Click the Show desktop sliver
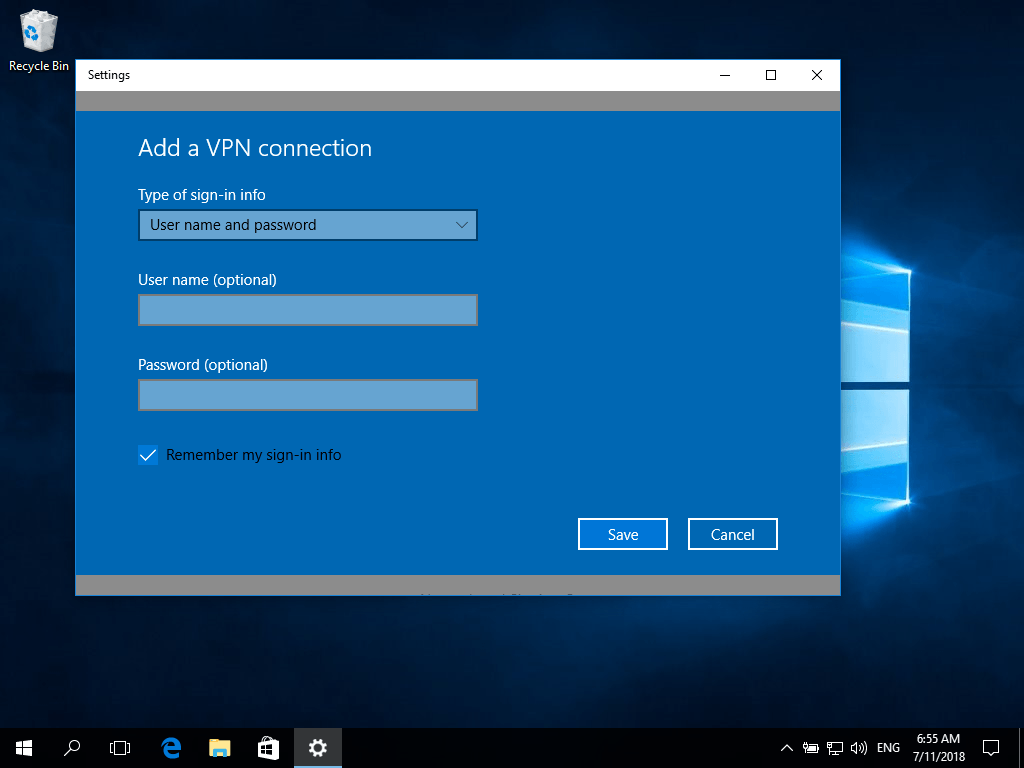The width and height of the screenshot is (1024, 768). click(1021, 748)
